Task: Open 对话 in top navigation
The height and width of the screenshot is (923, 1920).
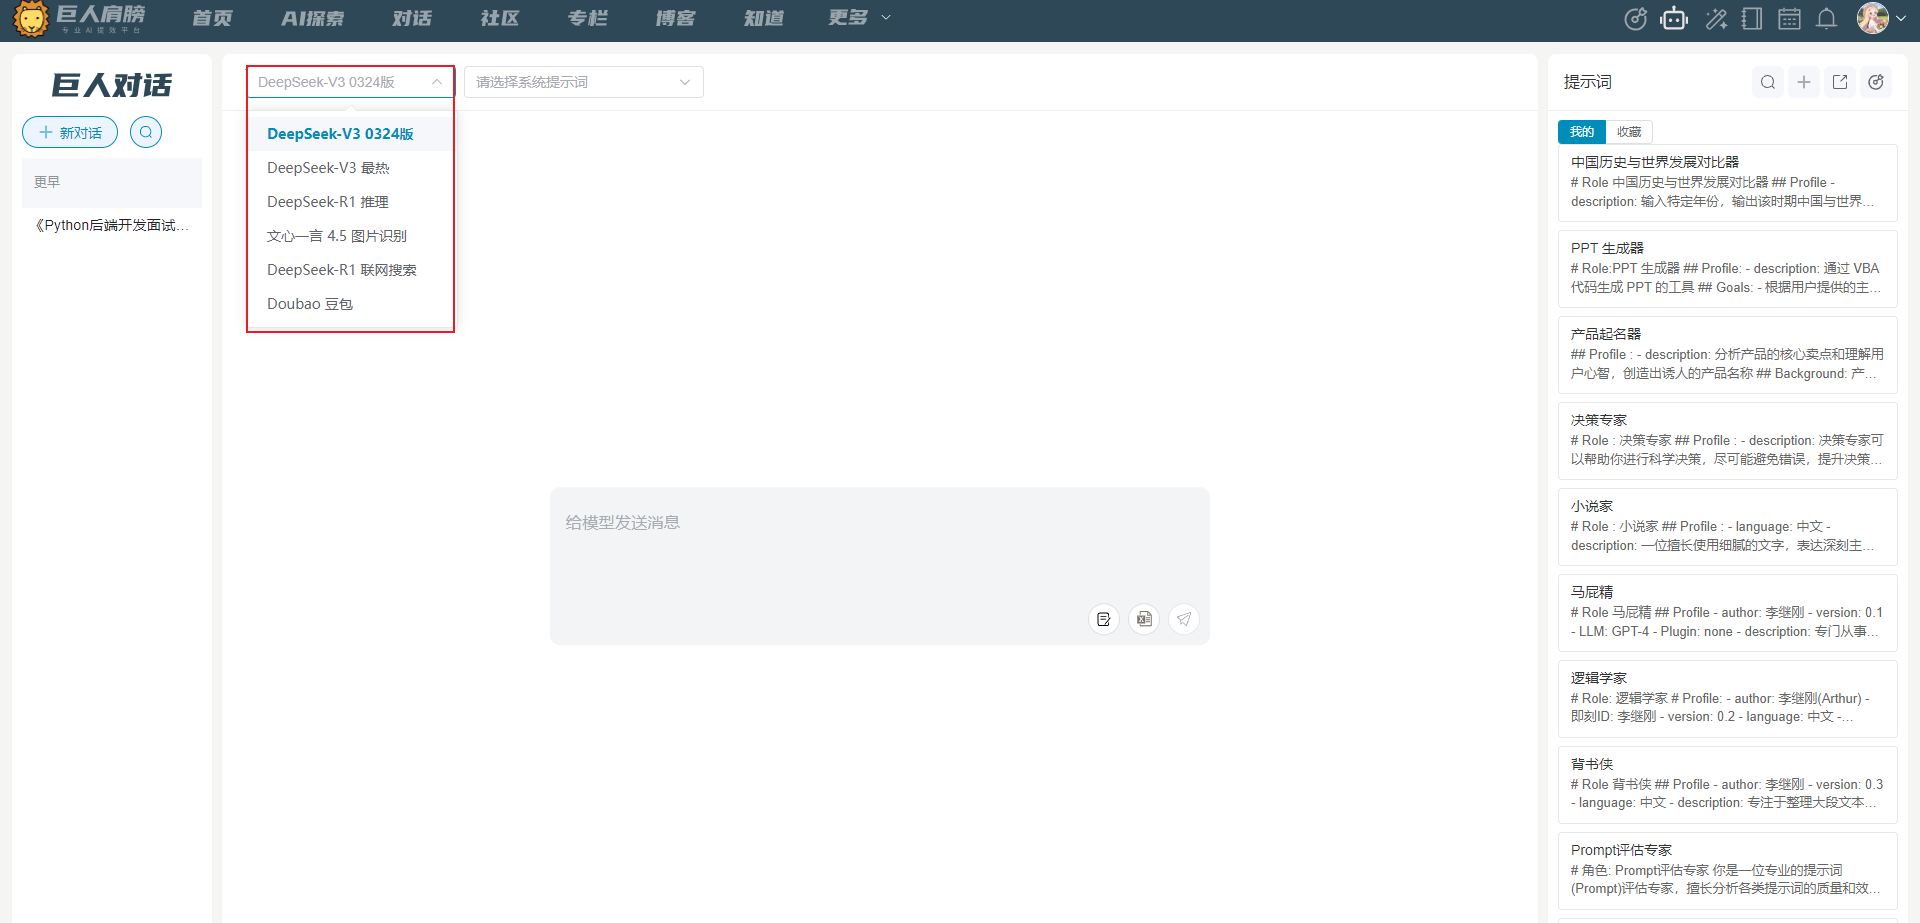Action: click(412, 18)
